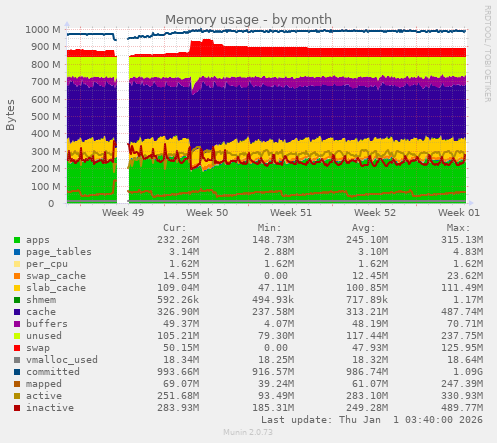The width and height of the screenshot is (497, 443).
Task: Click the page_tables blue legend swatch
Action: tap(17, 252)
